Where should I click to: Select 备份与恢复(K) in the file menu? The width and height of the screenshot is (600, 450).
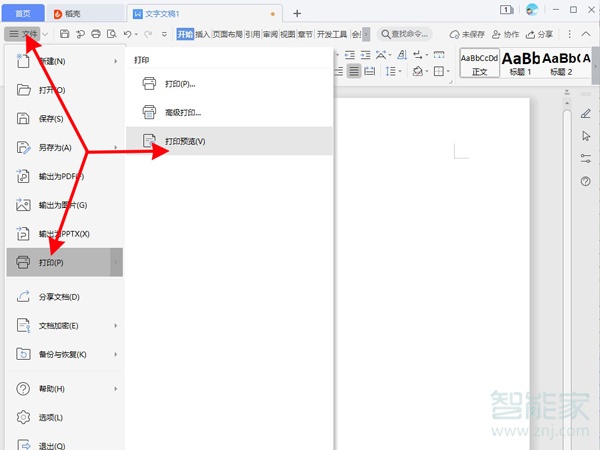pyautogui.click(x=65, y=354)
